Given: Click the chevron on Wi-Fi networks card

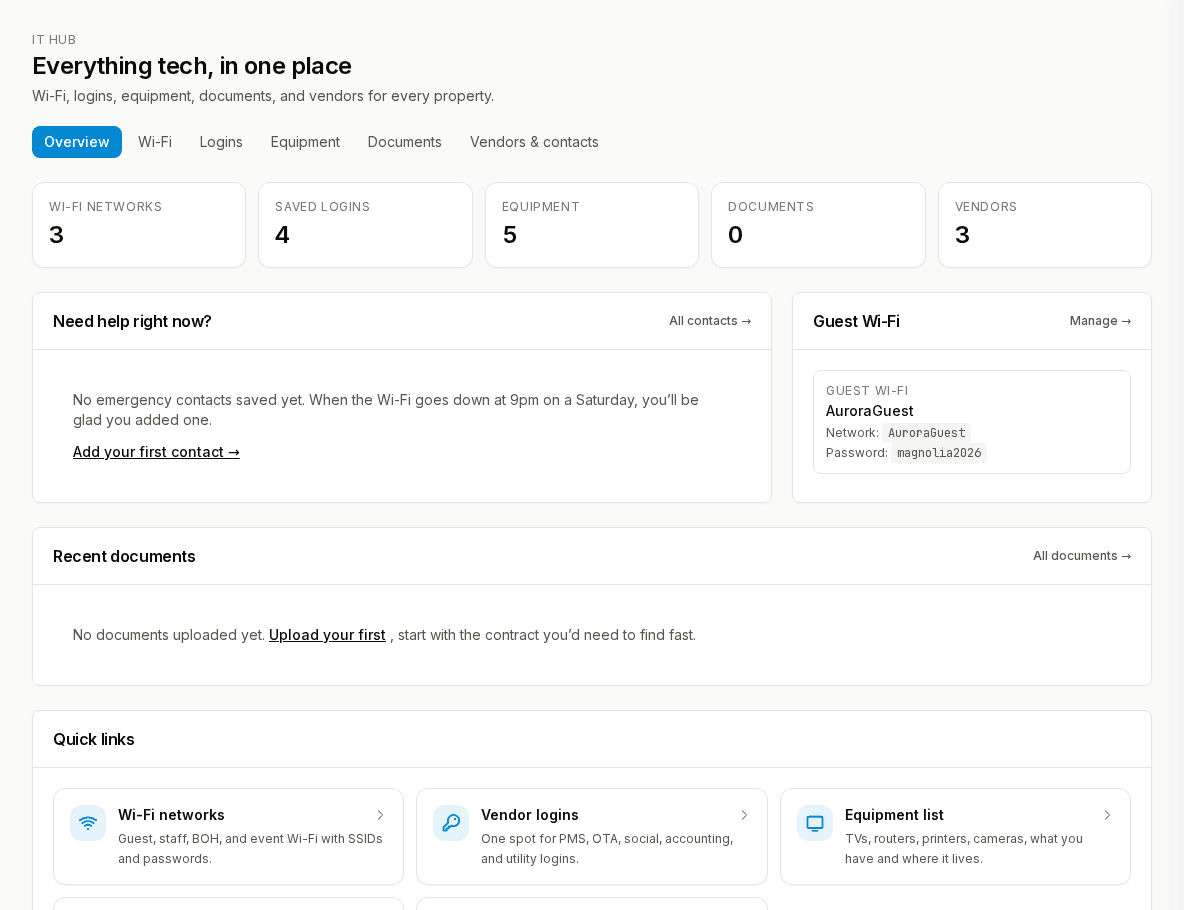Looking at the screenshot, I should pyautogui.click(x=381, y=815).
